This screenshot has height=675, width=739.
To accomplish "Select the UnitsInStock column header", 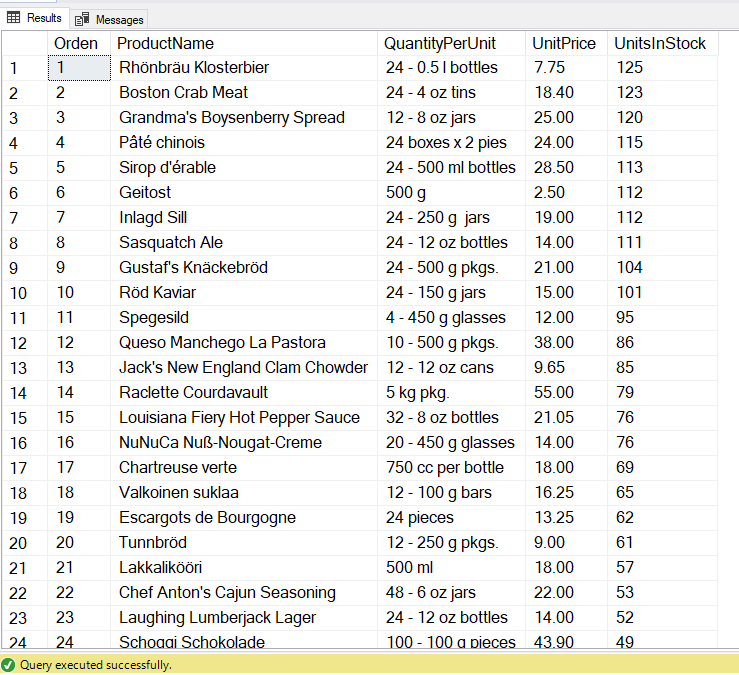I will coord(662,43).
